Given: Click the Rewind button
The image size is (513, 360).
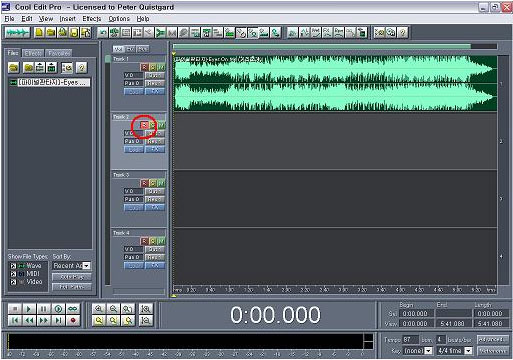Looking at the screenshot, I should [29, 320].
